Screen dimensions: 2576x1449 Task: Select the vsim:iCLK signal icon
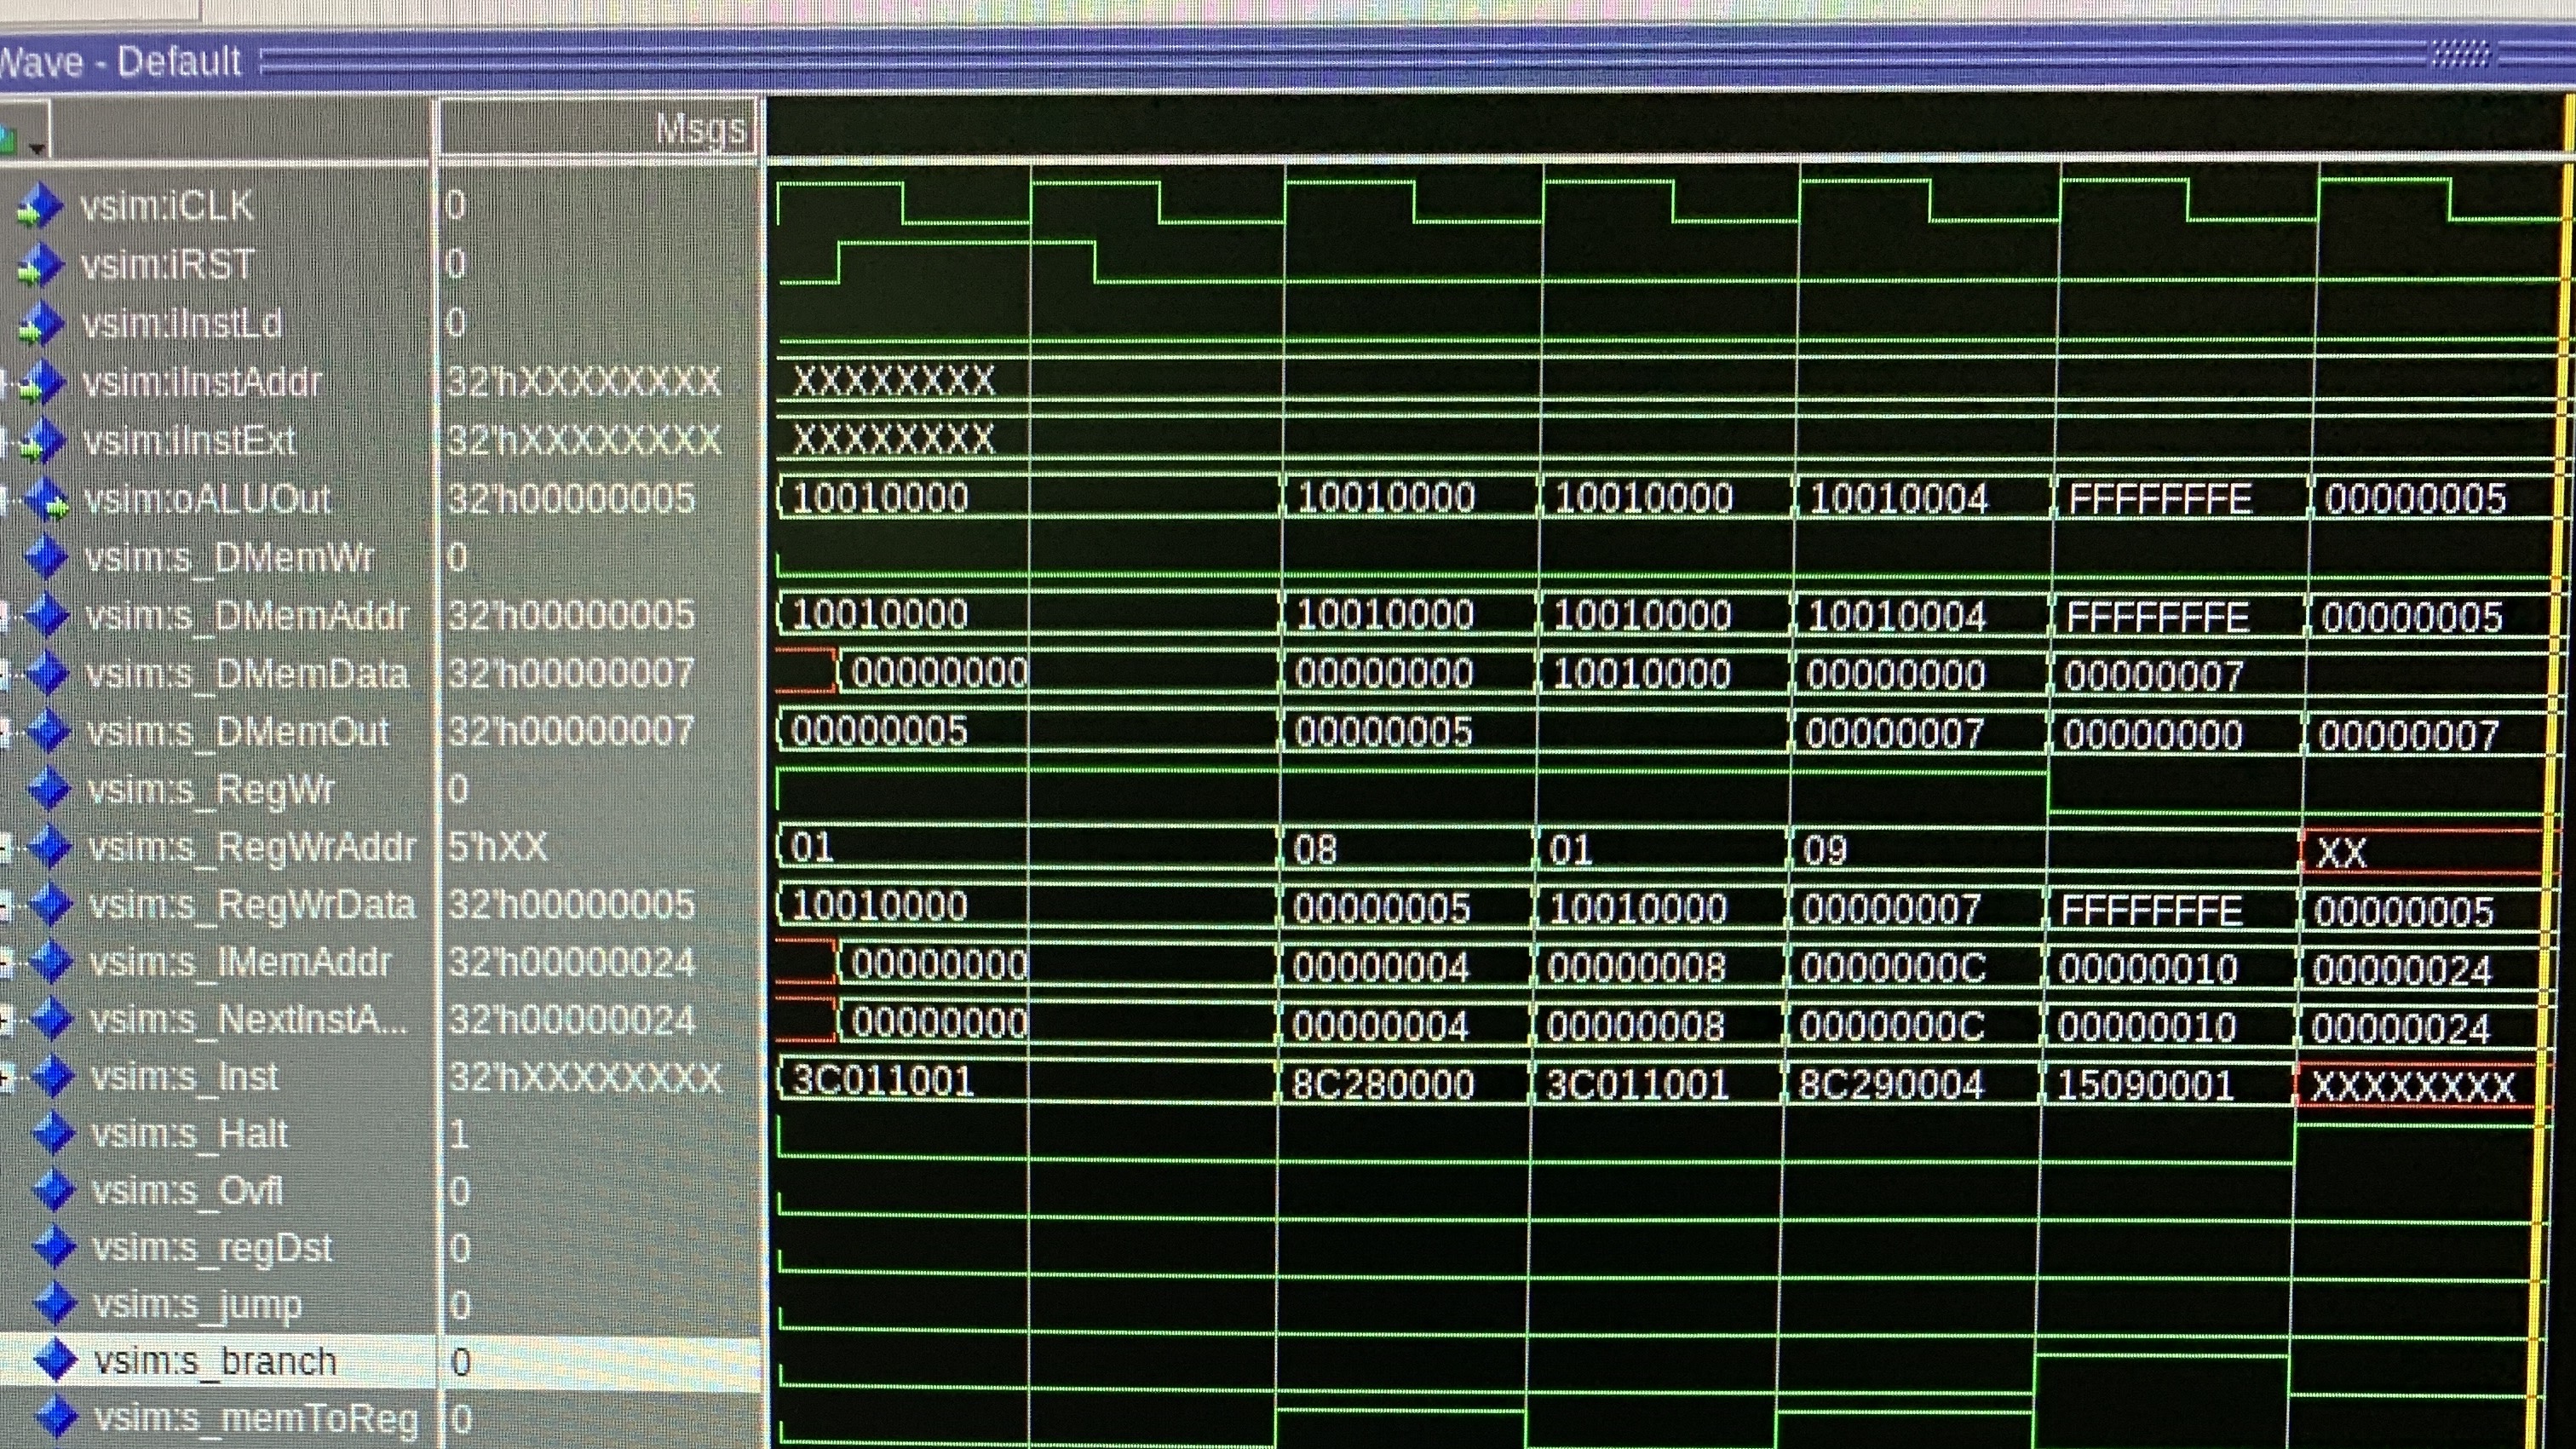click(40, 205)
